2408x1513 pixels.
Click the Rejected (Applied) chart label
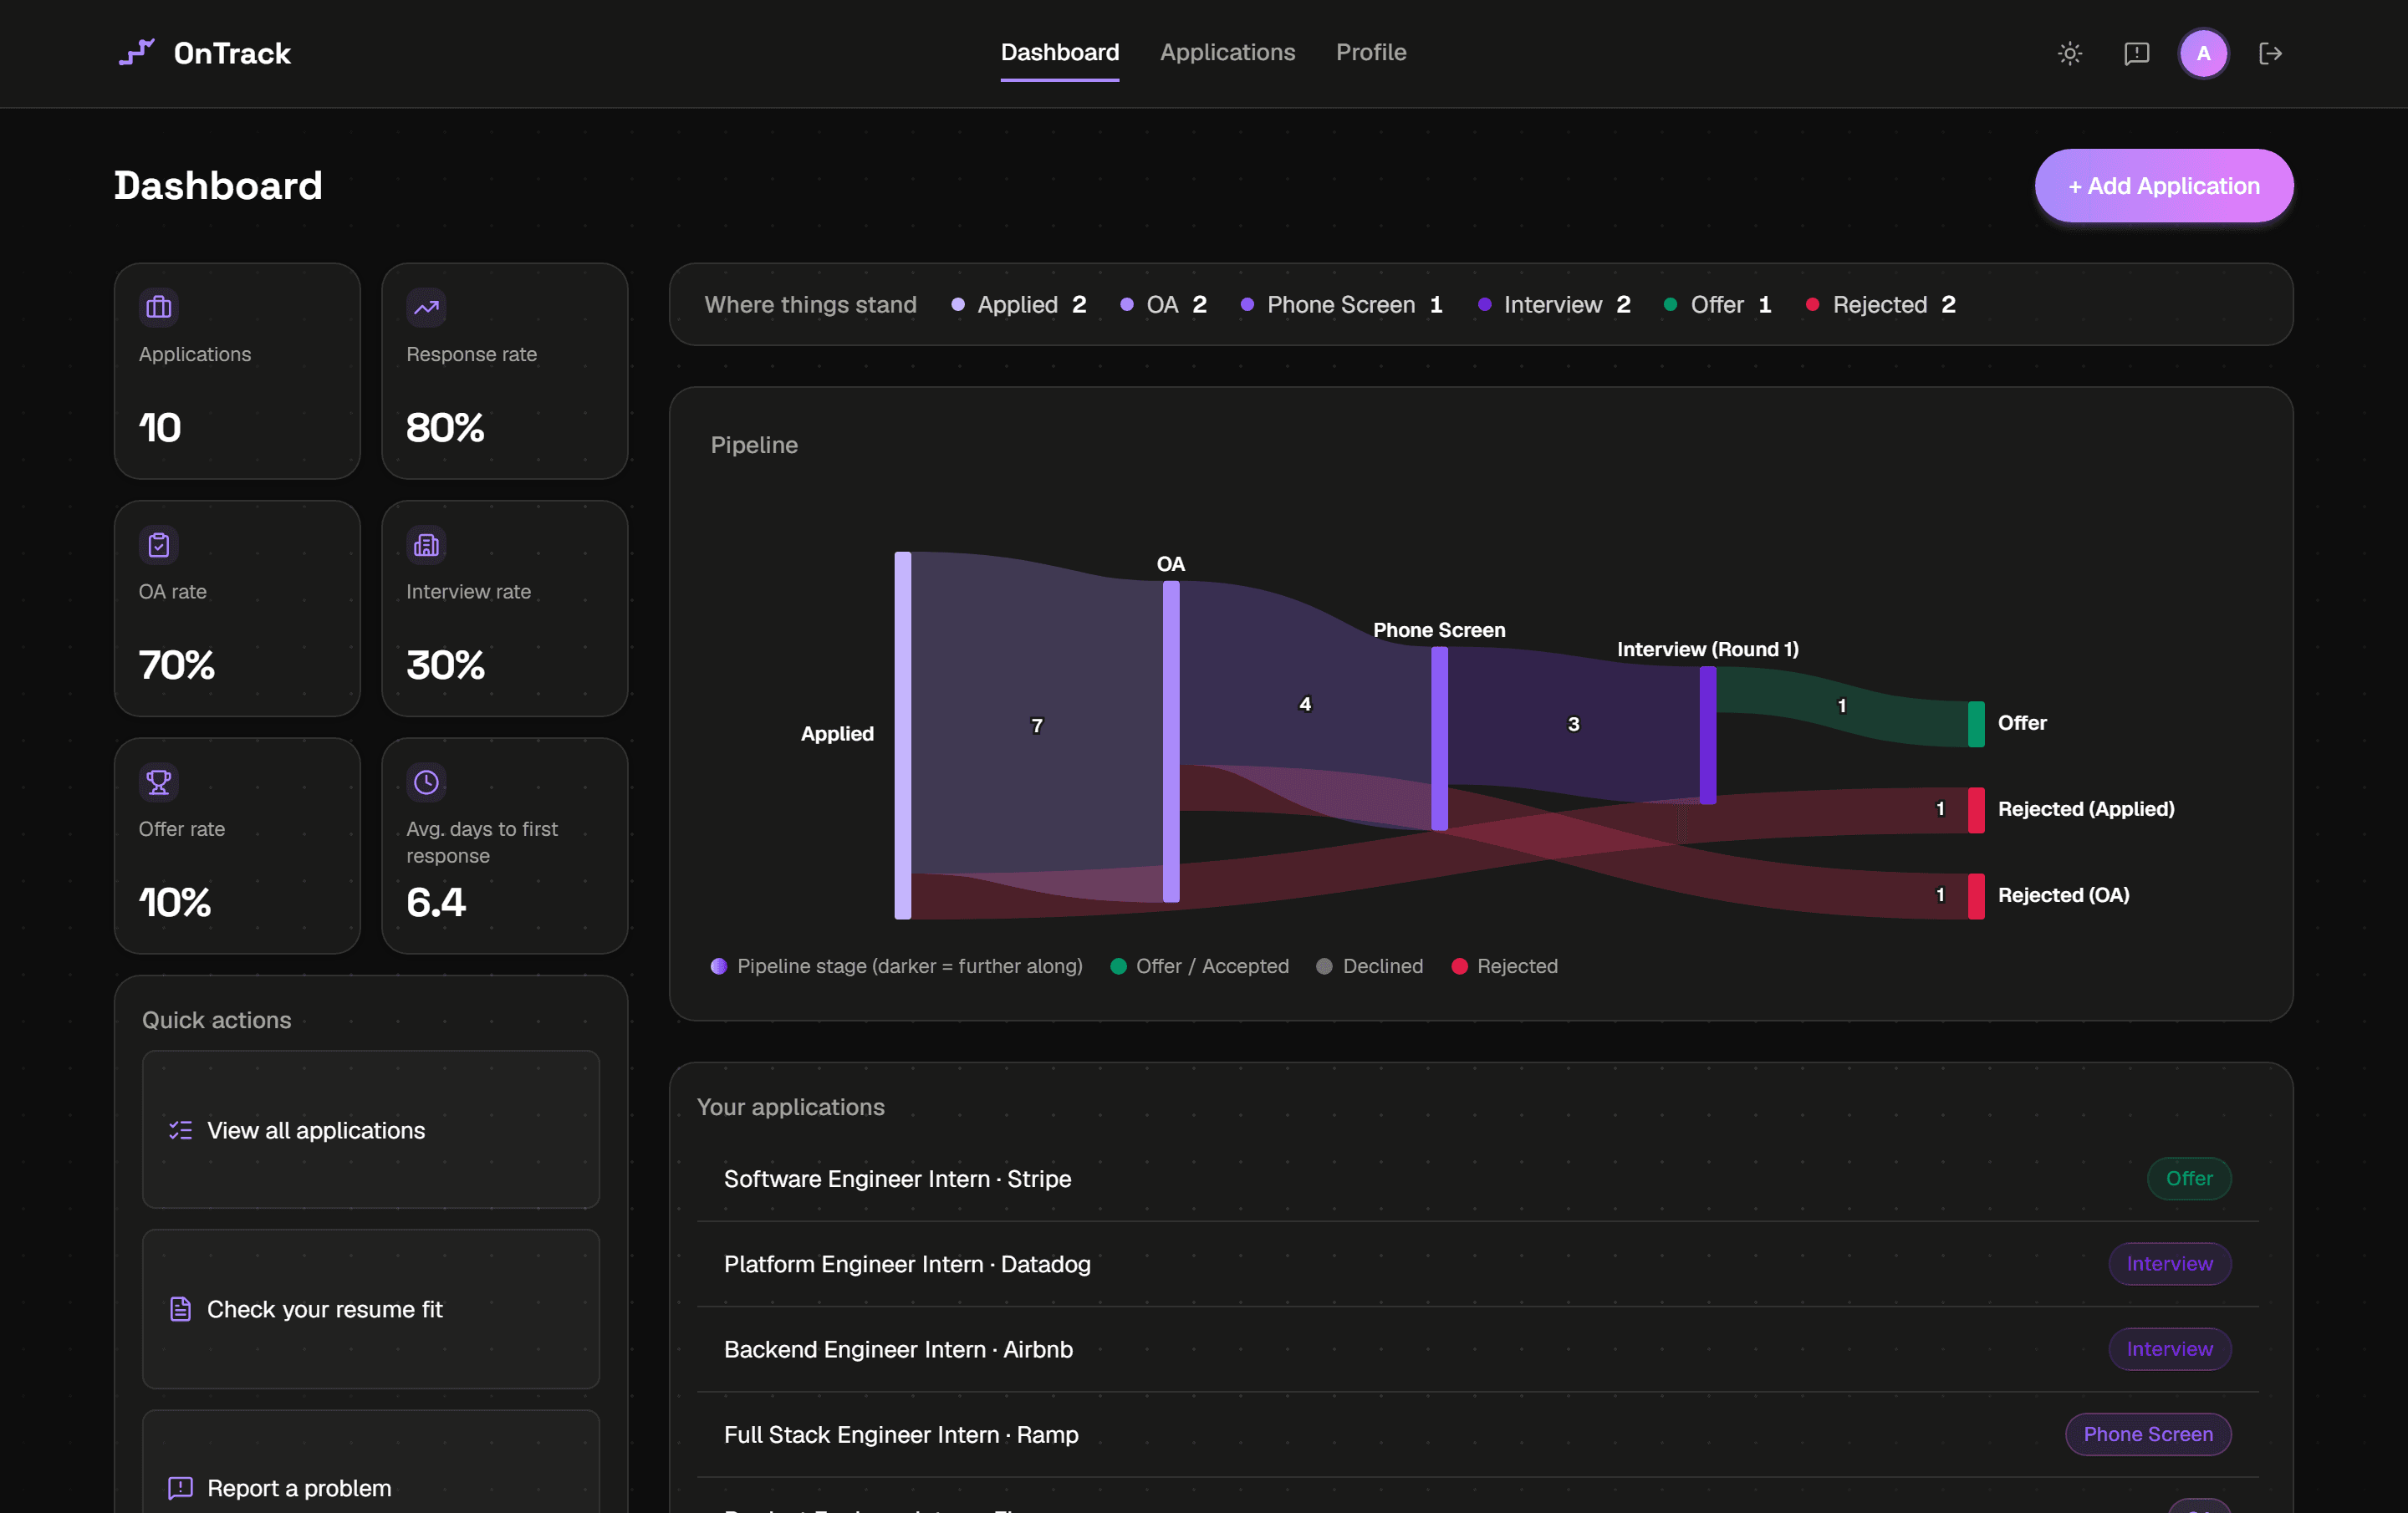(x=2085, y=809)
